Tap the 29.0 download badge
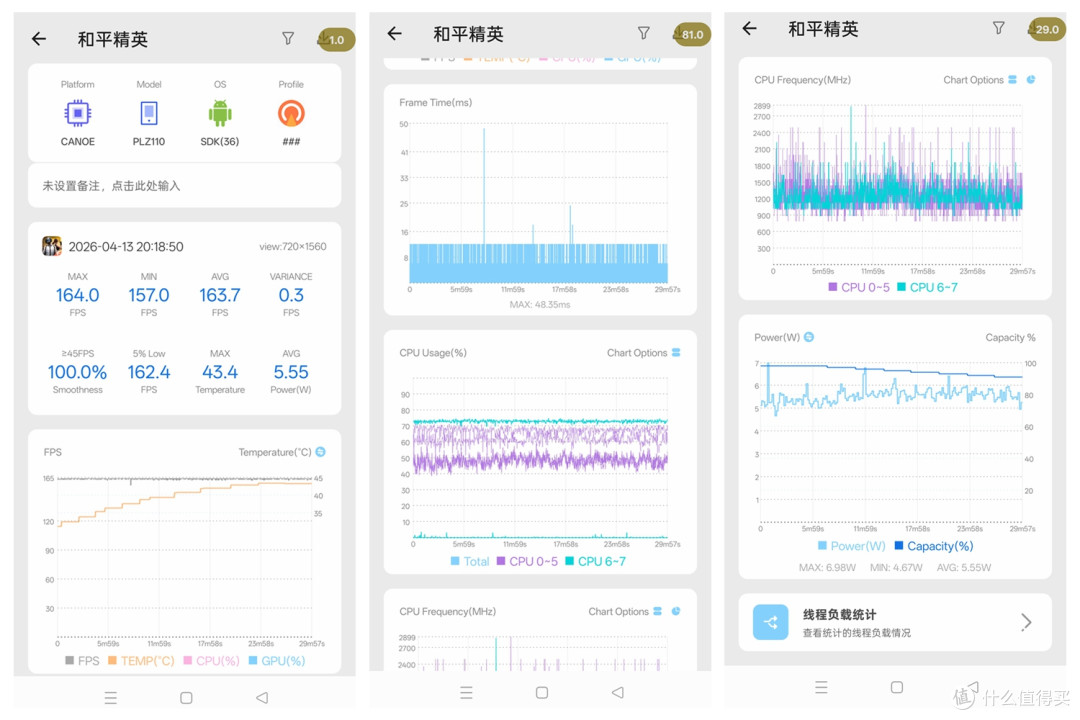 point(1046,29)
